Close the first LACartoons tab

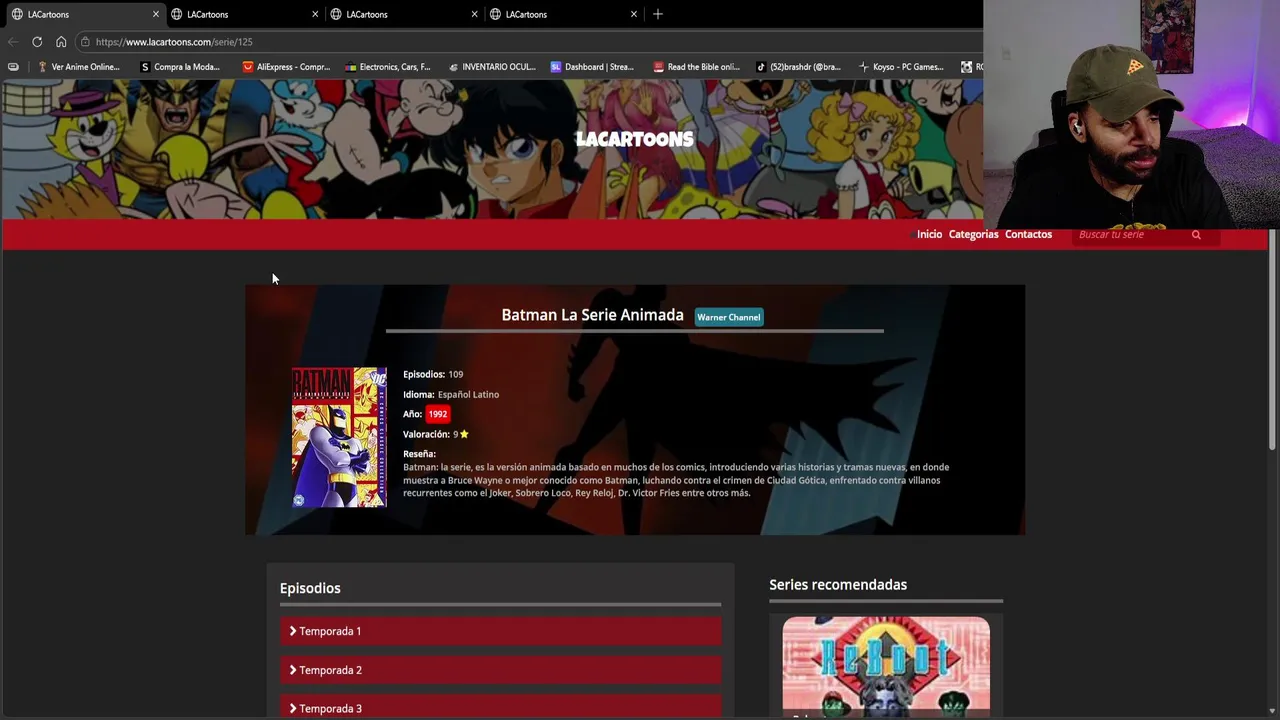pos(156,14)
